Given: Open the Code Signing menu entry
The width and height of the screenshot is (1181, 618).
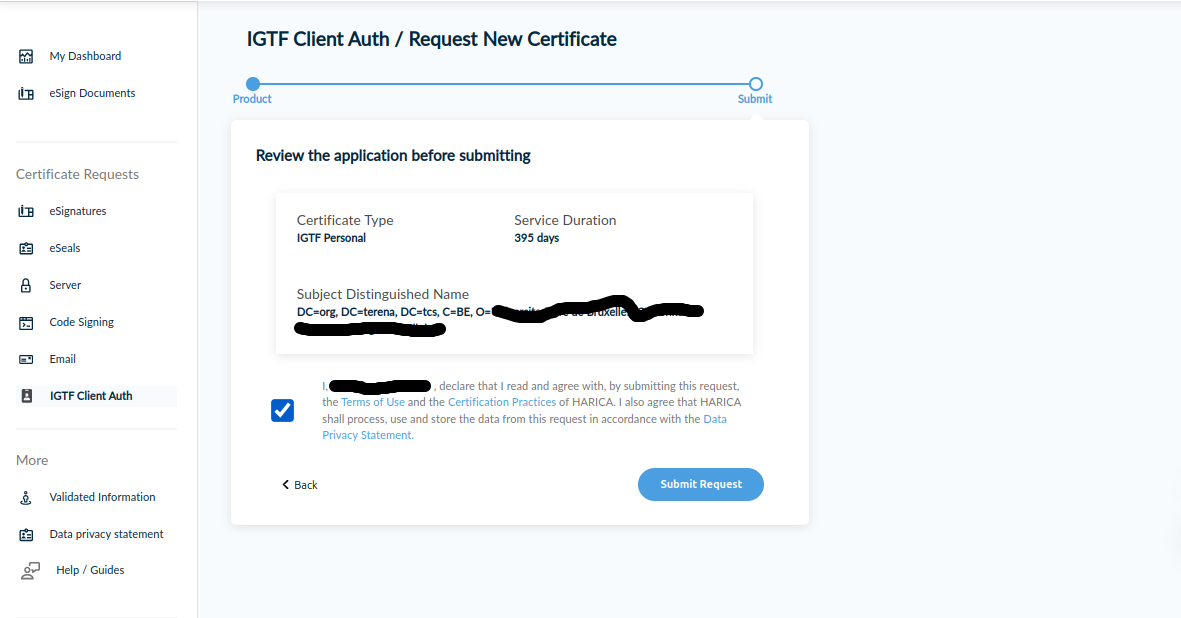Looking at the screenshot, I should coord(81,322).
